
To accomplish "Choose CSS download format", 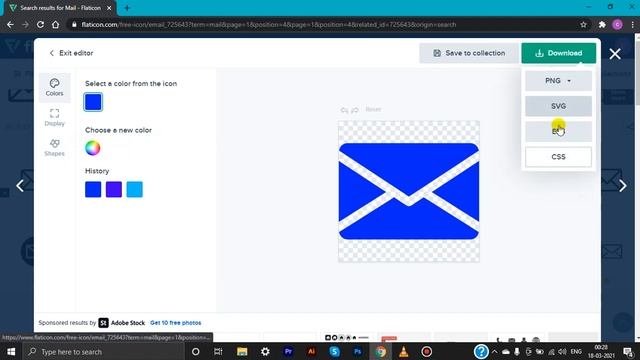I will tap(558, 157).
